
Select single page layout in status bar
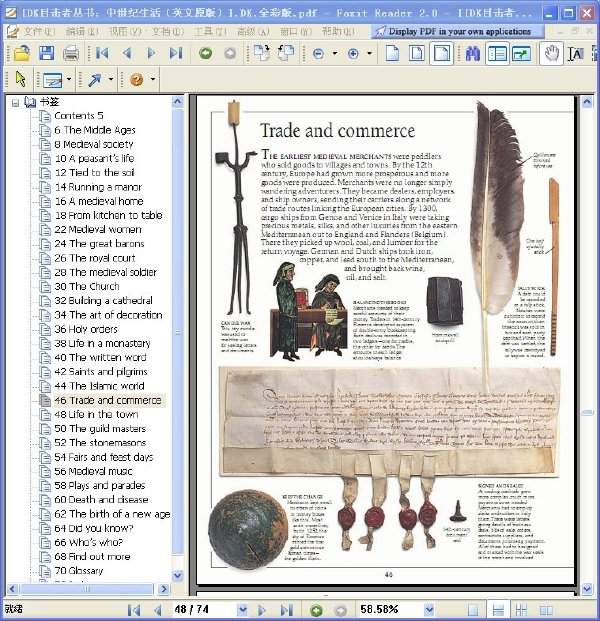click(x=473, y=610)
